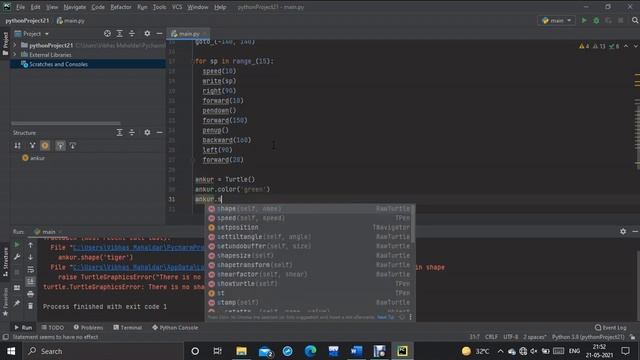Viewport: 640px width, 360px height.
Task: Pick stamp(self) completion suggestion
Action: coord(310,302)
